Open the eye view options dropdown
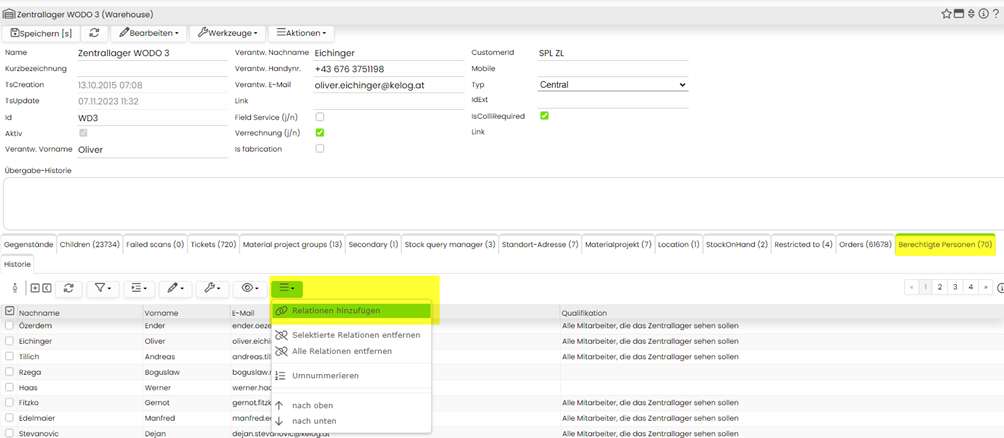 tap(249, 289)
